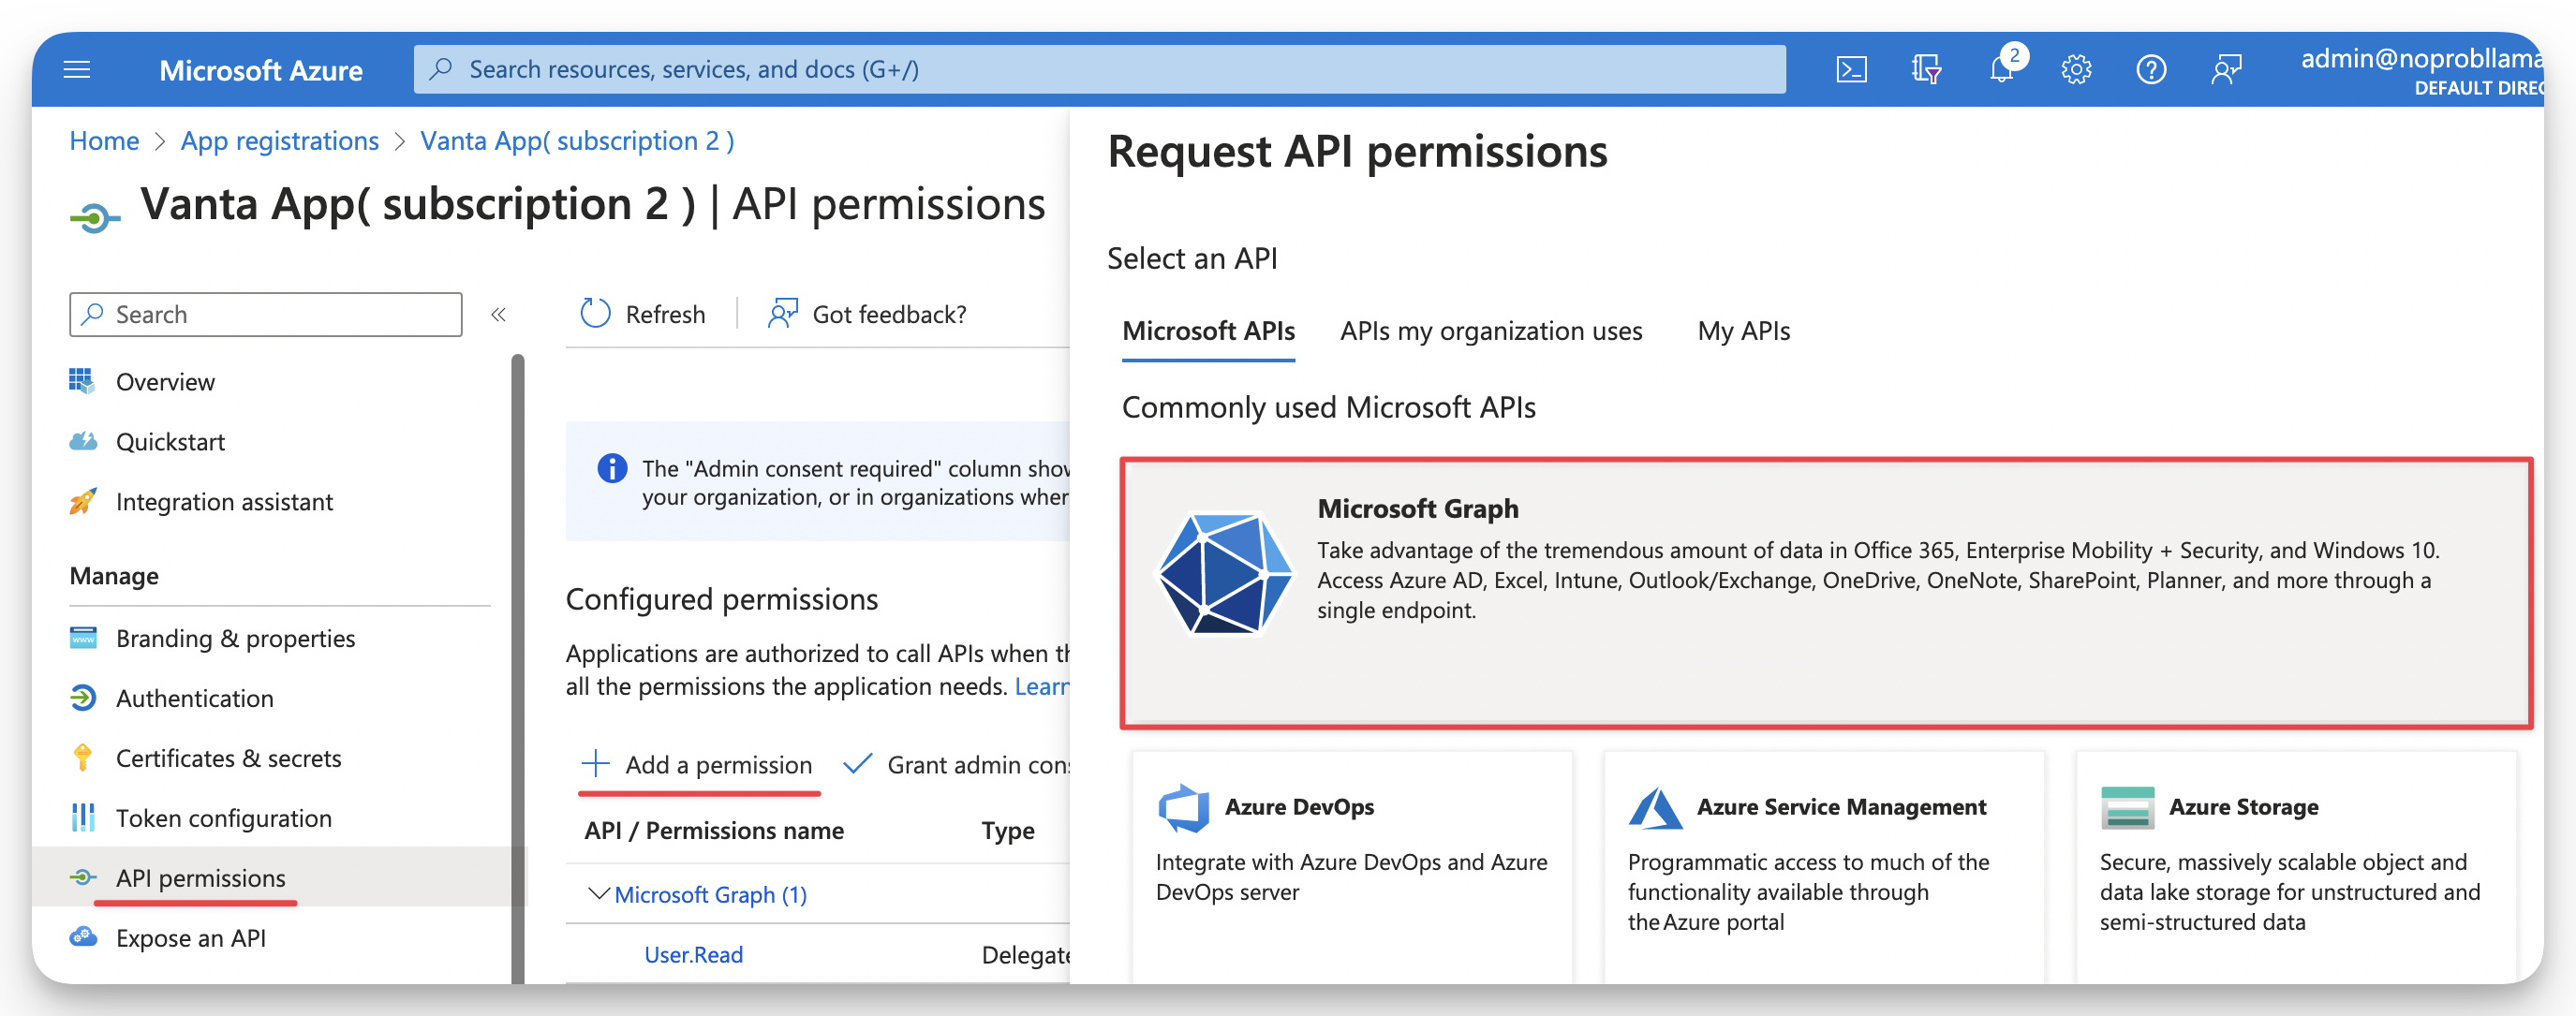Select the Azure DevOps API card
This screenshot has height=1016, width=2576.
[x=1352, y=868]
